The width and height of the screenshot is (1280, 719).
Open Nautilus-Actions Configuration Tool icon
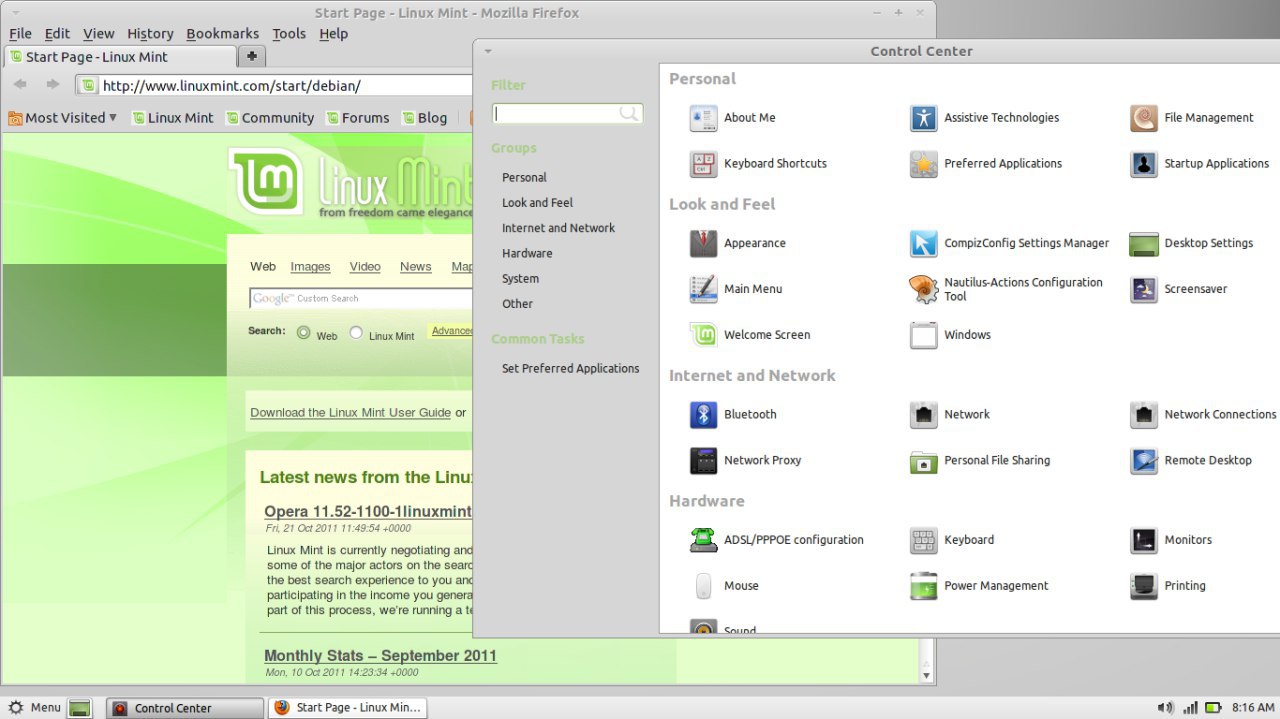coord(923,289)
